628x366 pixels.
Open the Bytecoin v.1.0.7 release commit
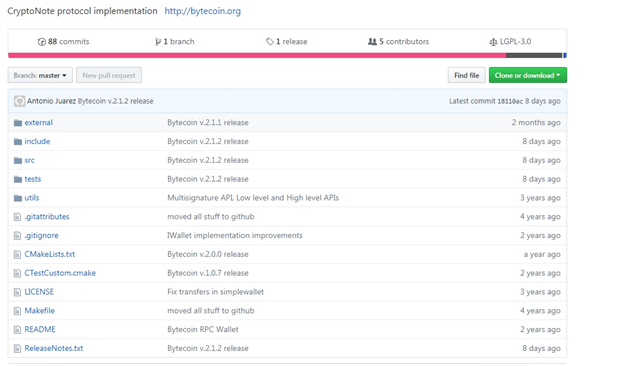coord(208,273)
